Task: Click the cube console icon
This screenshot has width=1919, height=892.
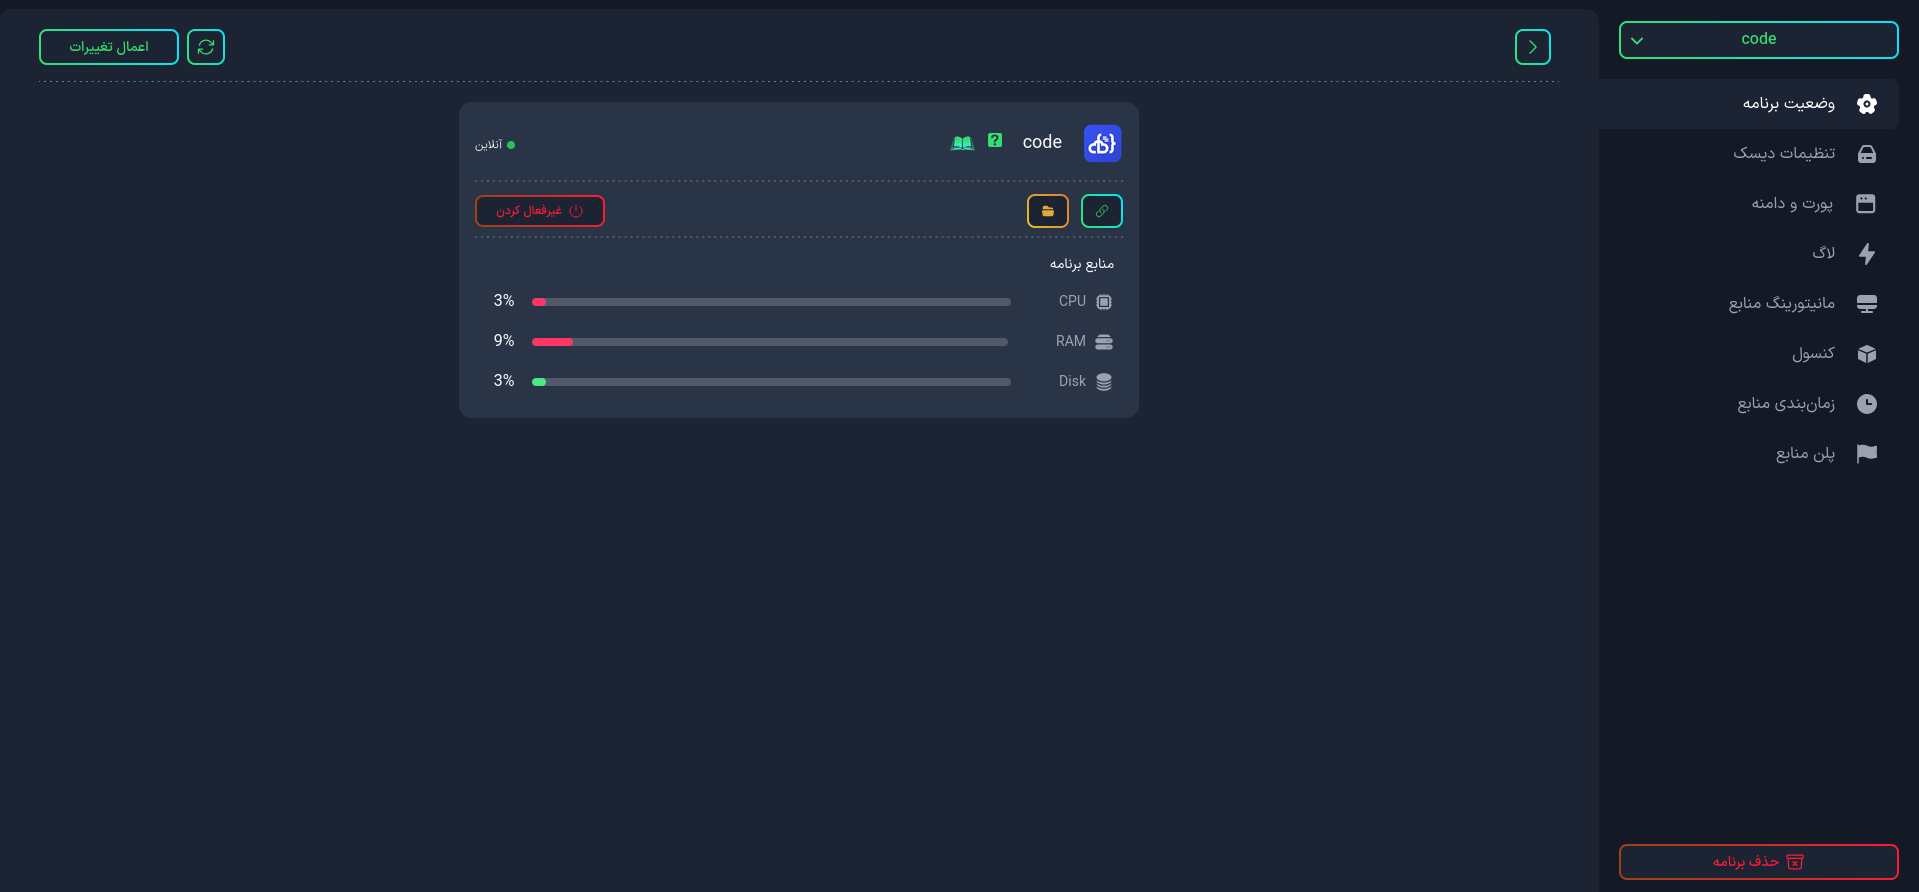Action: (1866, 354)
